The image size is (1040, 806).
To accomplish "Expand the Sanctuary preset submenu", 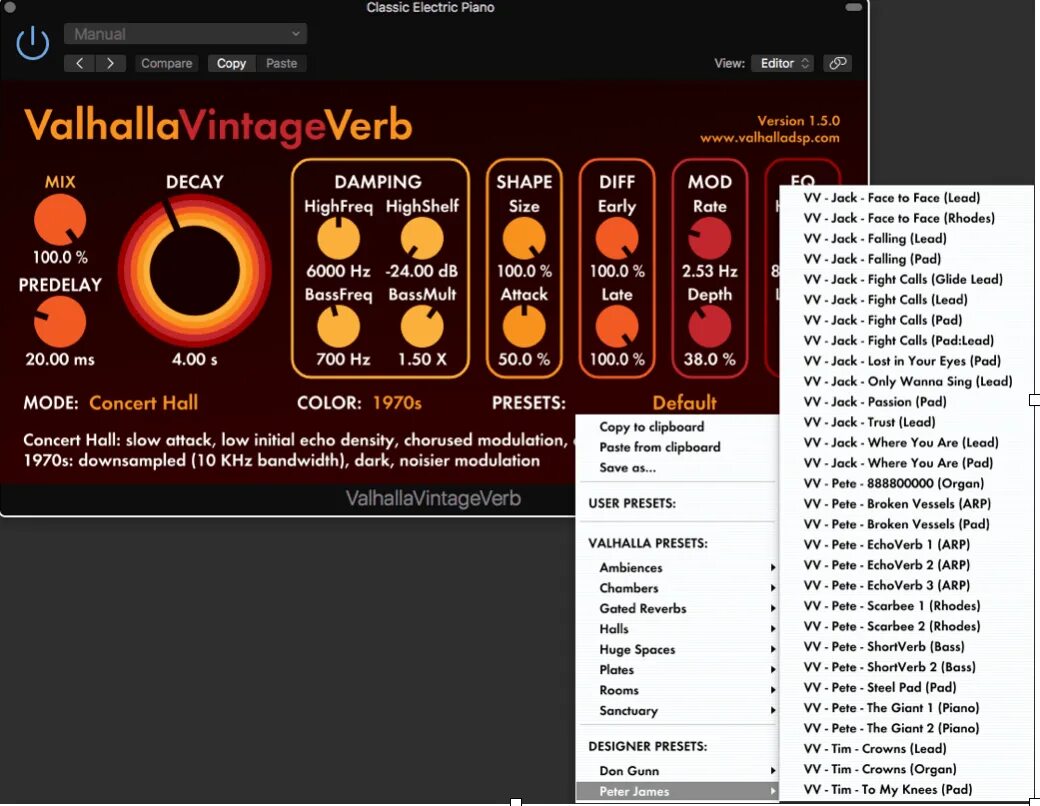I will tap(677, 710).
